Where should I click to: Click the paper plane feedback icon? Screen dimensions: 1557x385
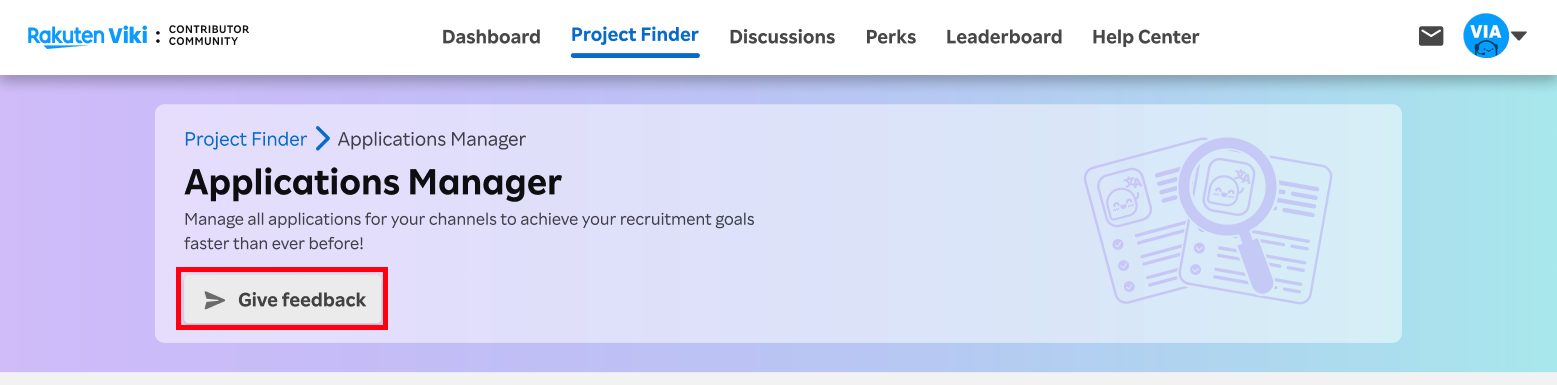tap(215, 299)
